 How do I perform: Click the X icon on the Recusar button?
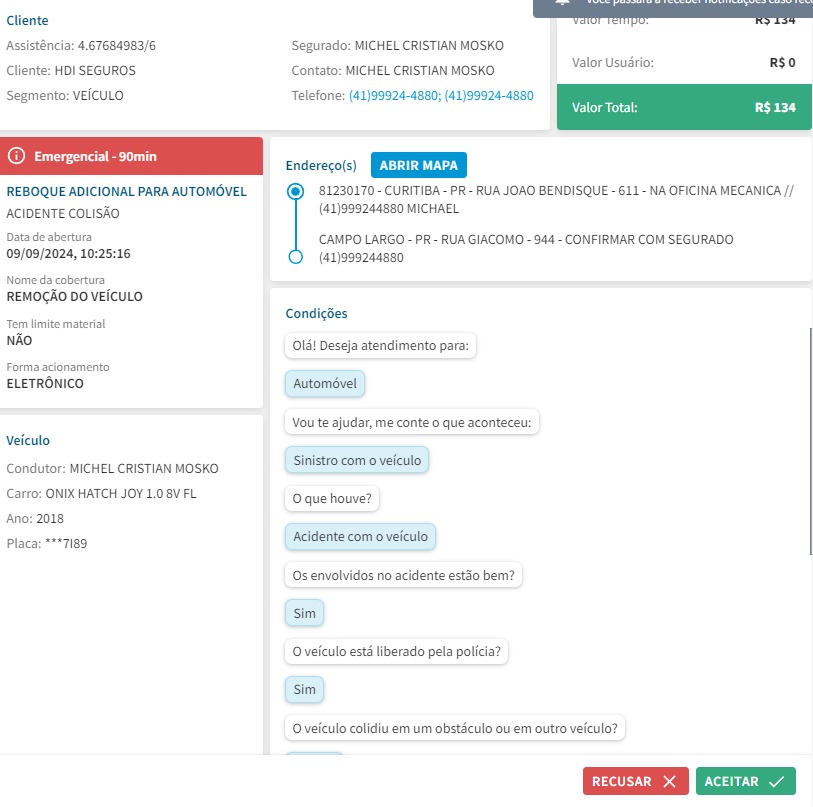click(x=669, y=781)
